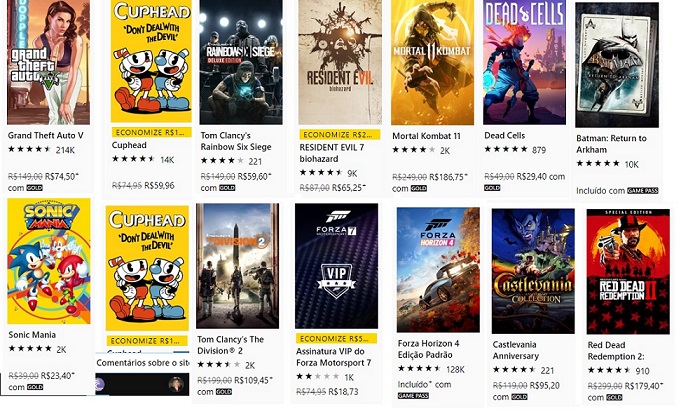Select the Mortal Kombat 11 cover image

pos(432,62)
